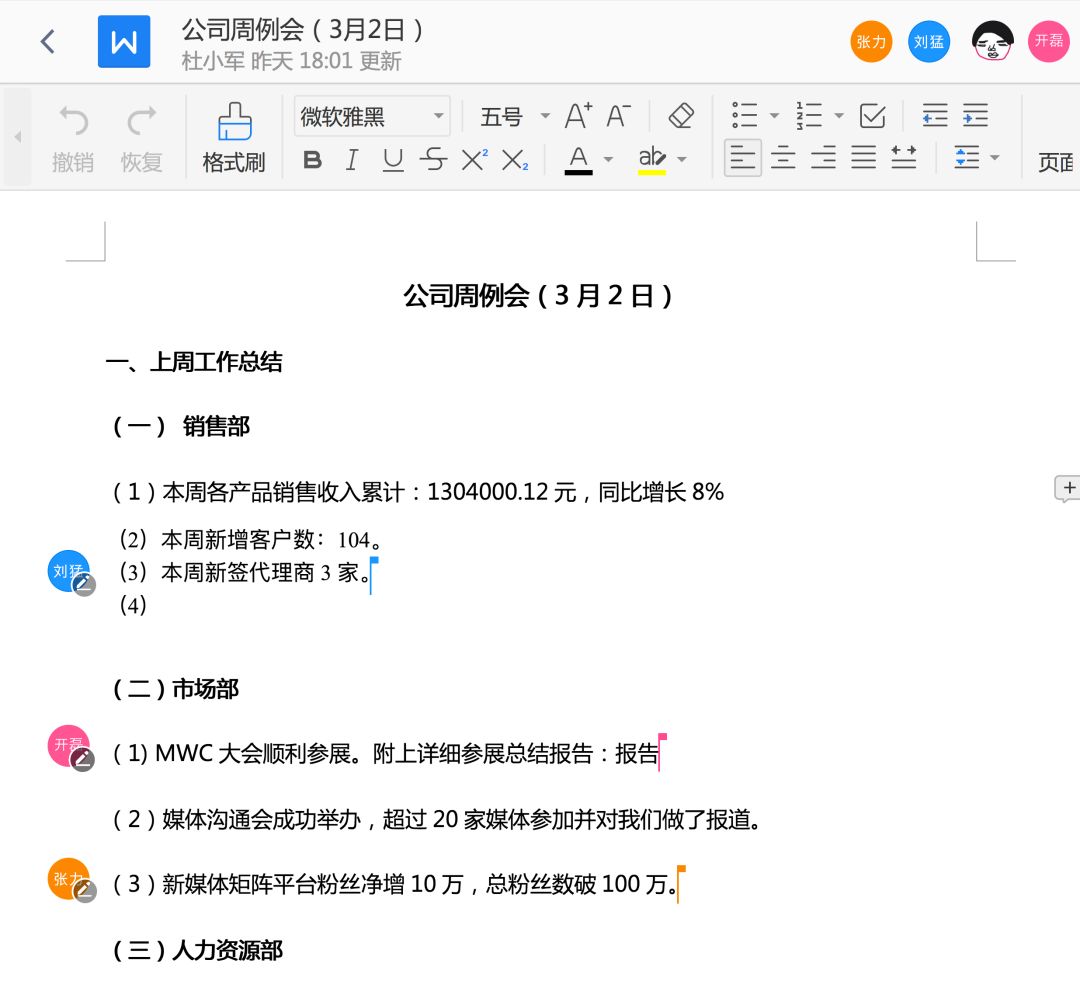The image size is (1080, 981).
Task: Click the undo arrow (撤销)
Action: (73, 121)
